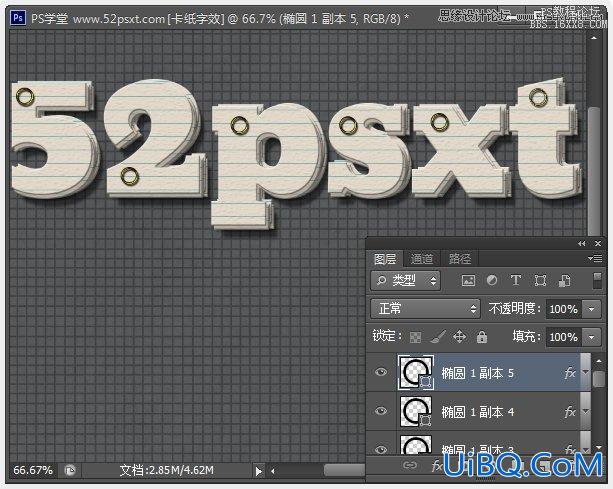Screen dimensions: 613x489
Task: Click the layers panel scrollbar thumb
Action: point(599,378)
